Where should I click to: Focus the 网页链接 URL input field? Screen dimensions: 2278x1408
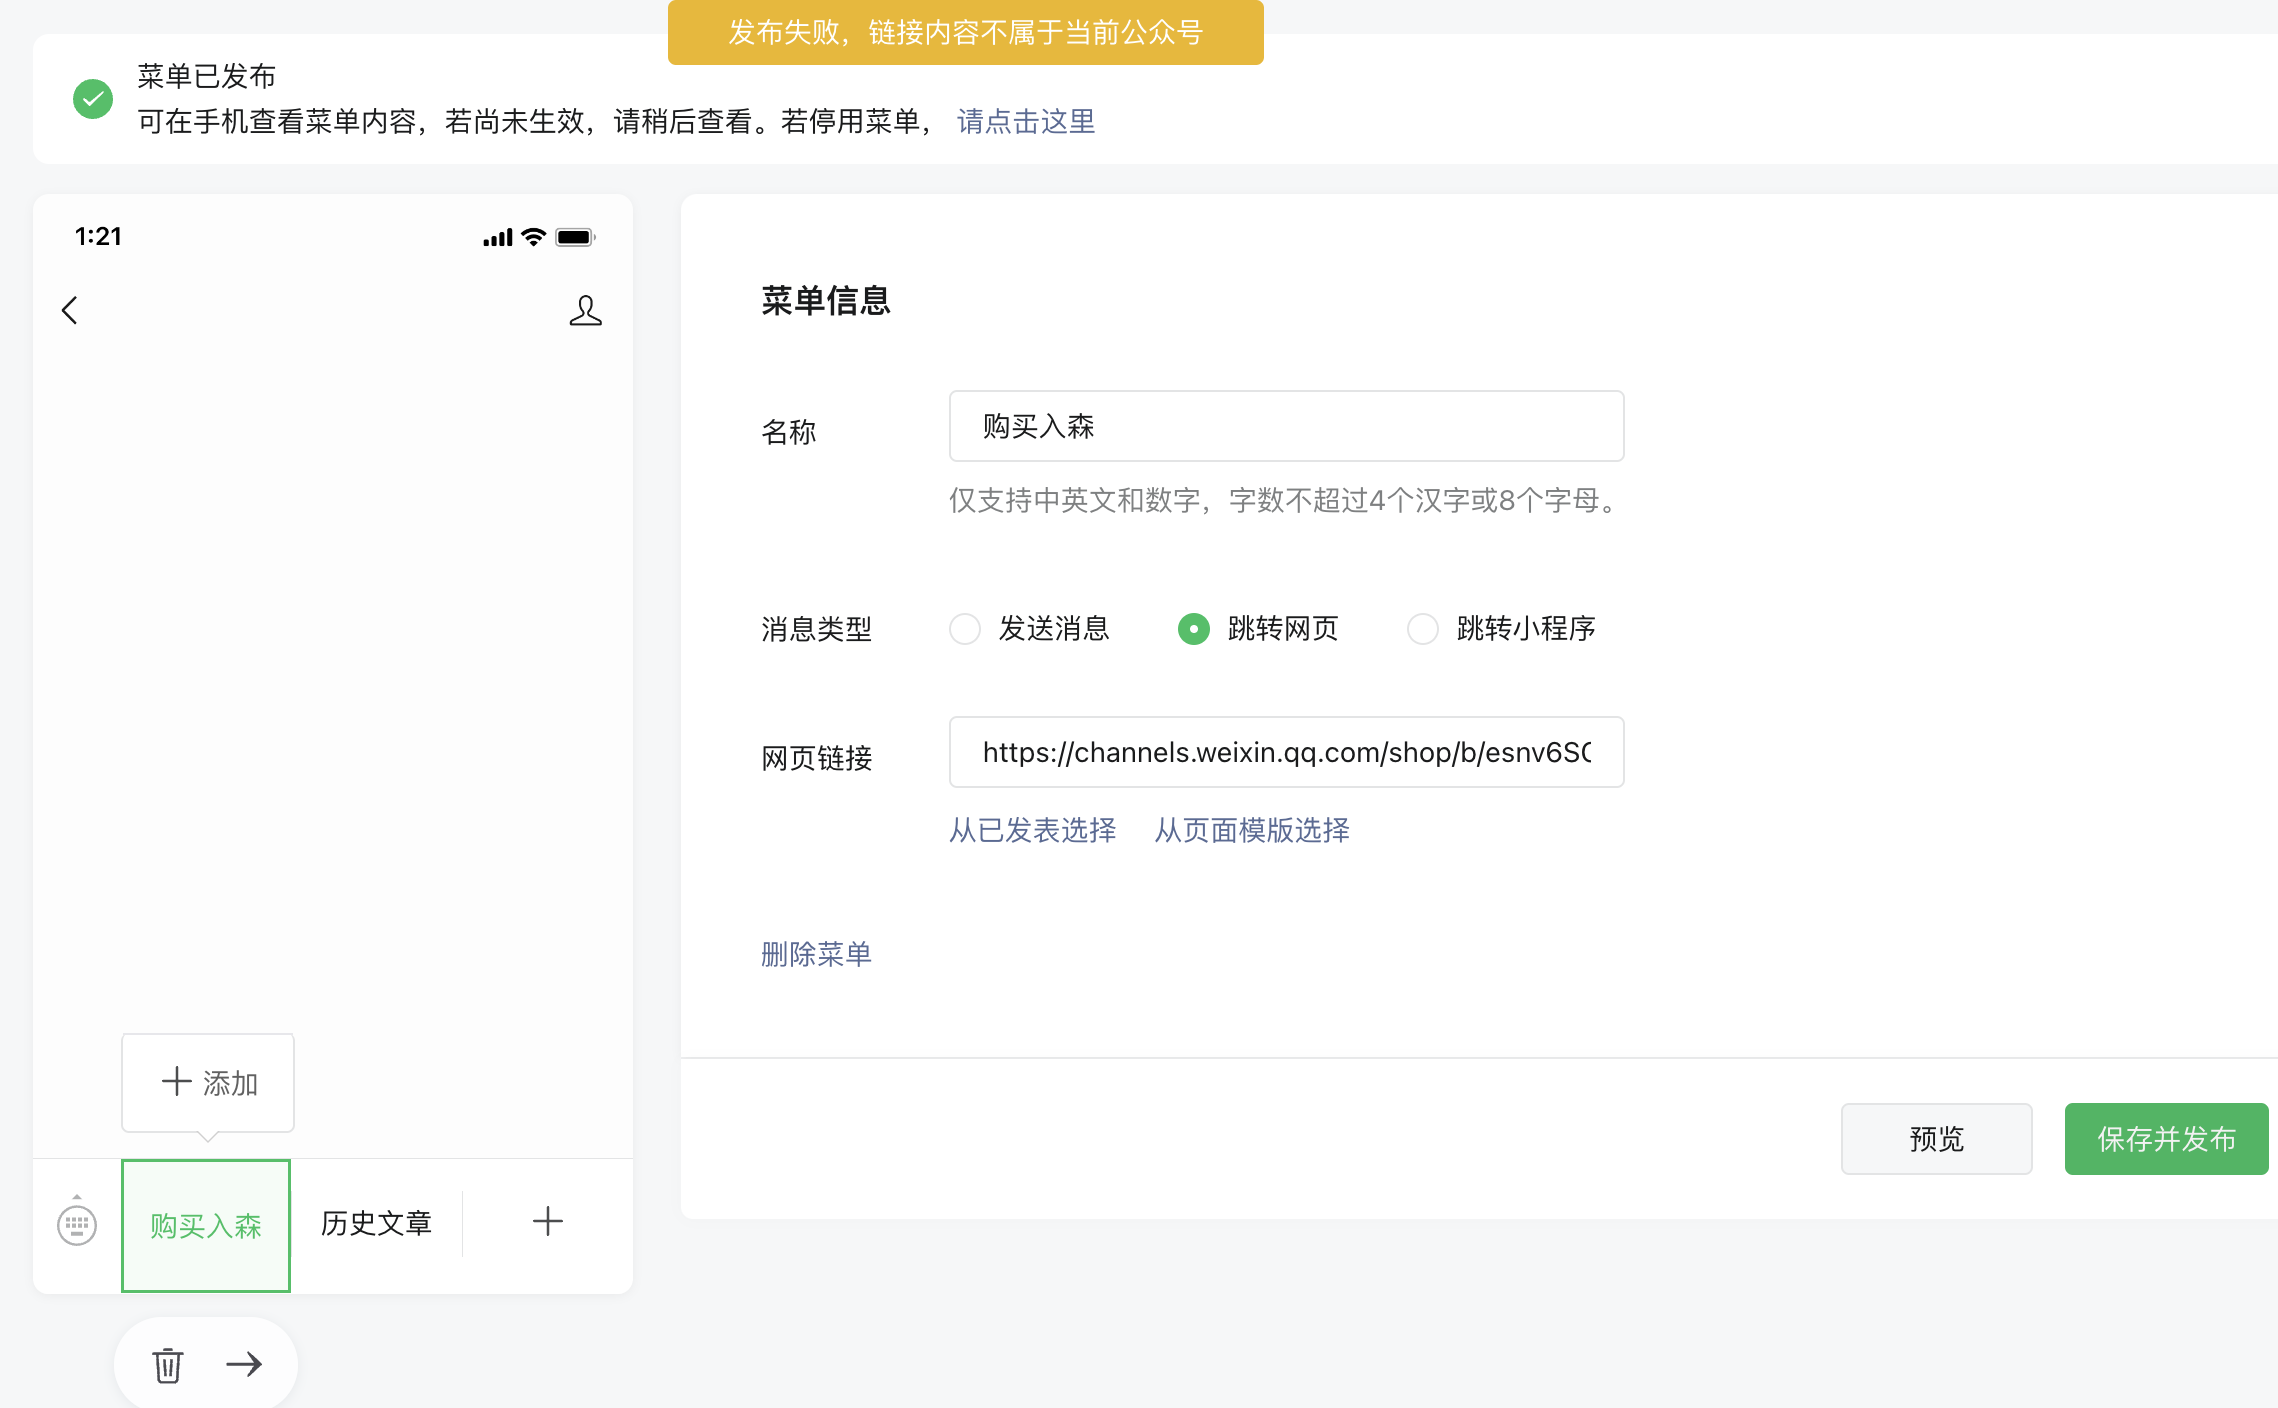pos(1286,752)
